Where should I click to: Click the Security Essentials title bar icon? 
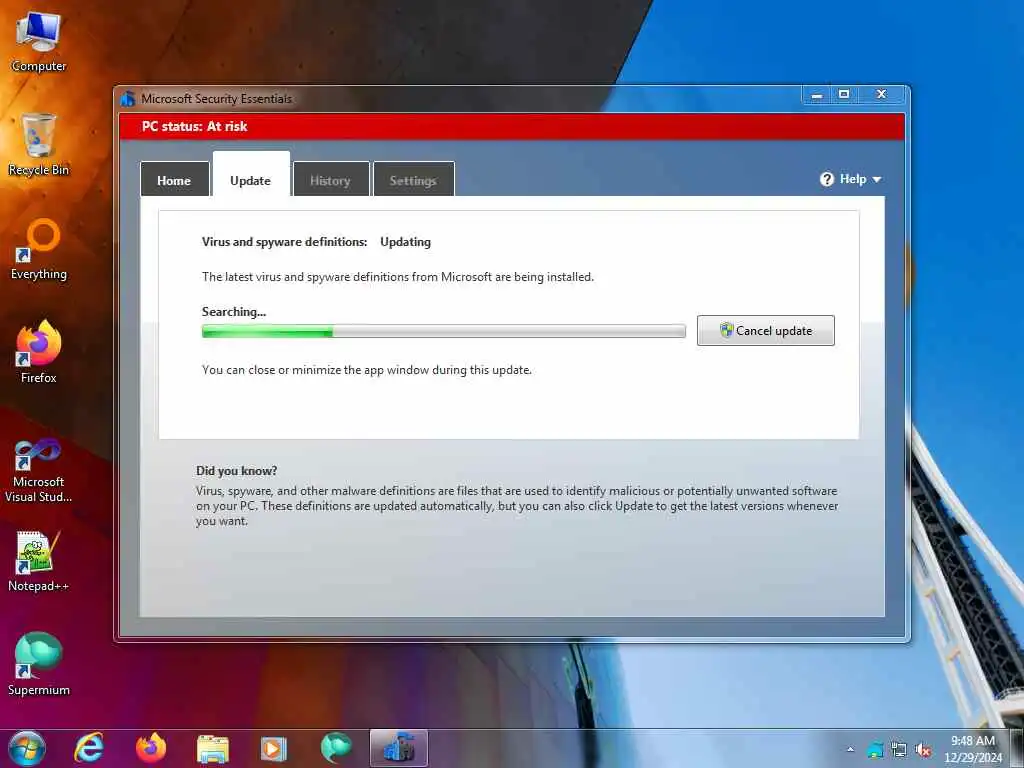tap(128, 99)
